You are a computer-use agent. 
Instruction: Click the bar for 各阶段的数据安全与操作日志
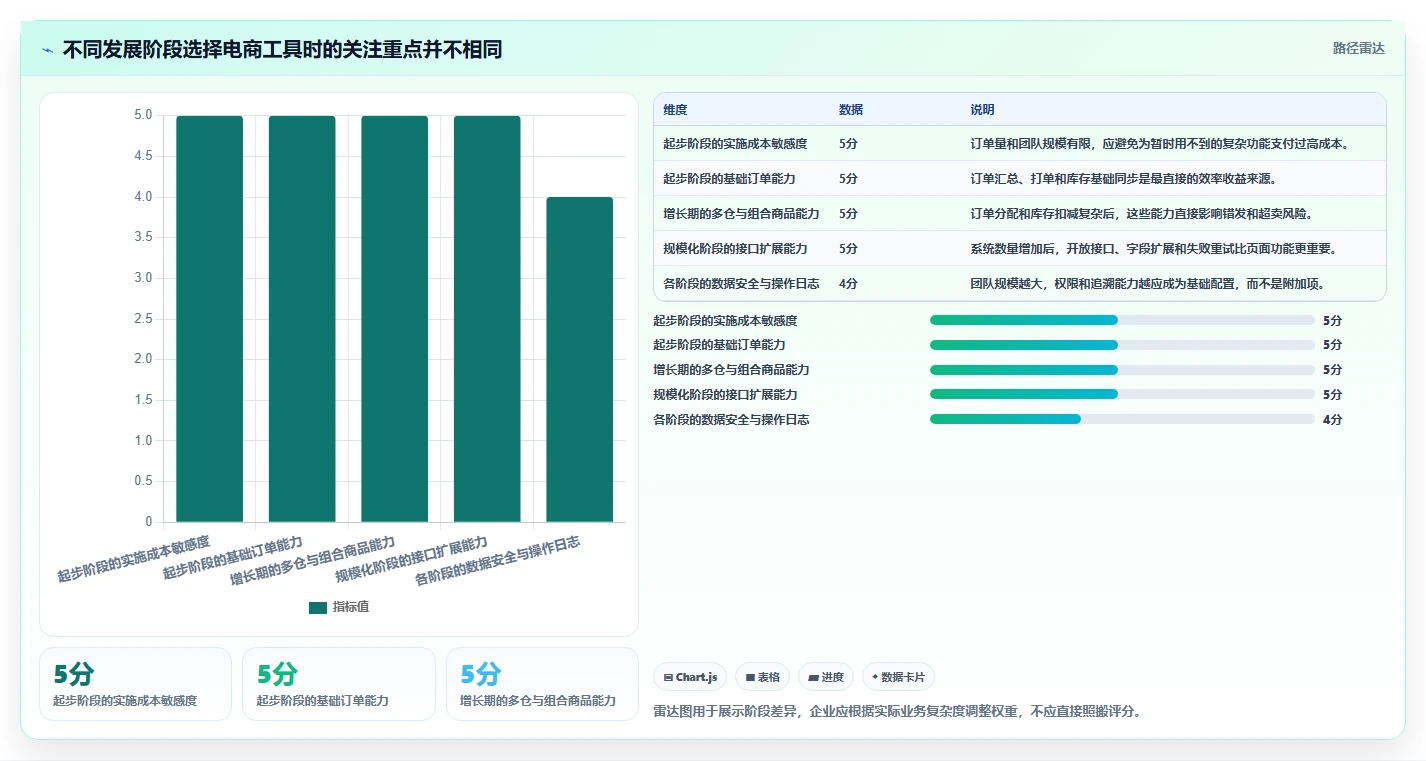pos(580,360)
